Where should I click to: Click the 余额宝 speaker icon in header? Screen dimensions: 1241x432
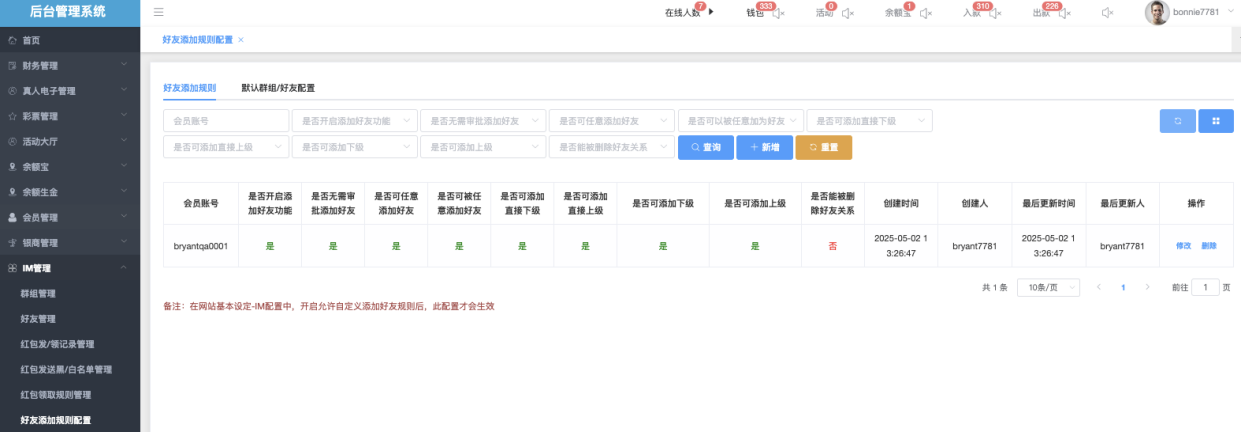[925, 13]
